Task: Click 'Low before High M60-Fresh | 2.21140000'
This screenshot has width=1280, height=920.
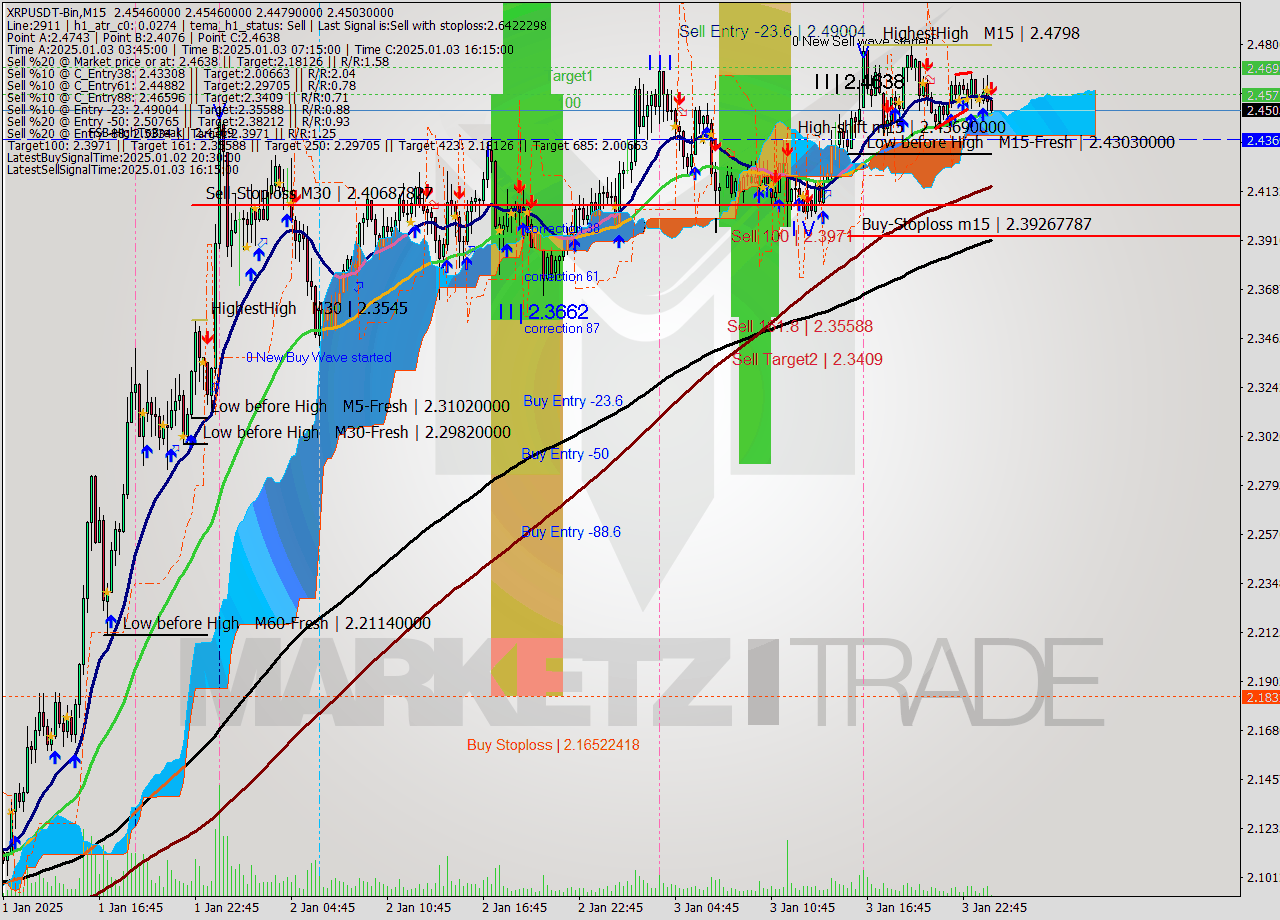Action: coord(277,623)
